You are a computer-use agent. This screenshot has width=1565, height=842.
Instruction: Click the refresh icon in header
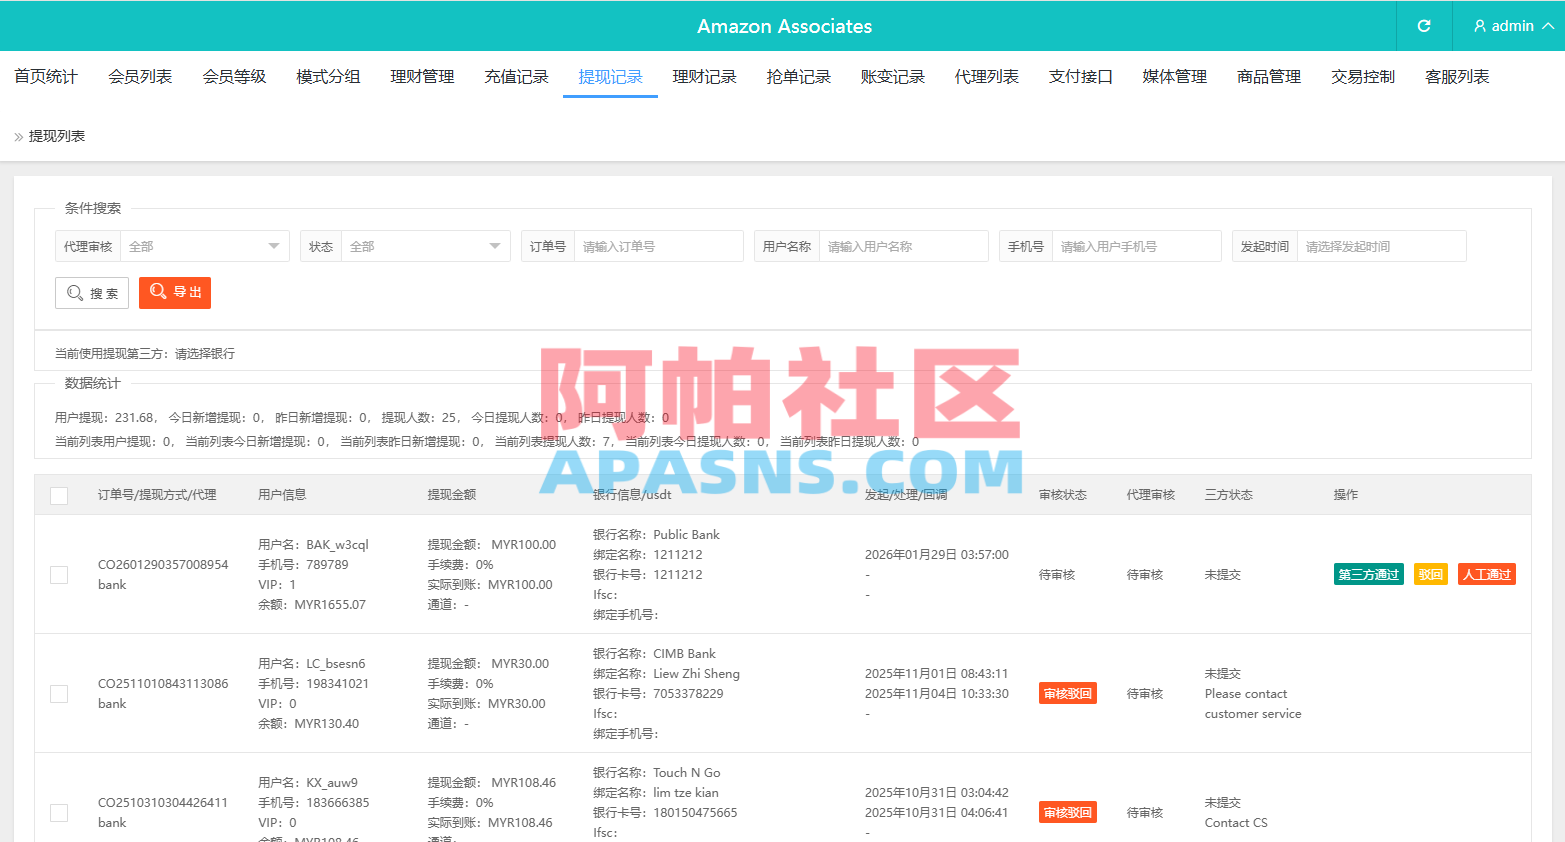point(1424,26)
